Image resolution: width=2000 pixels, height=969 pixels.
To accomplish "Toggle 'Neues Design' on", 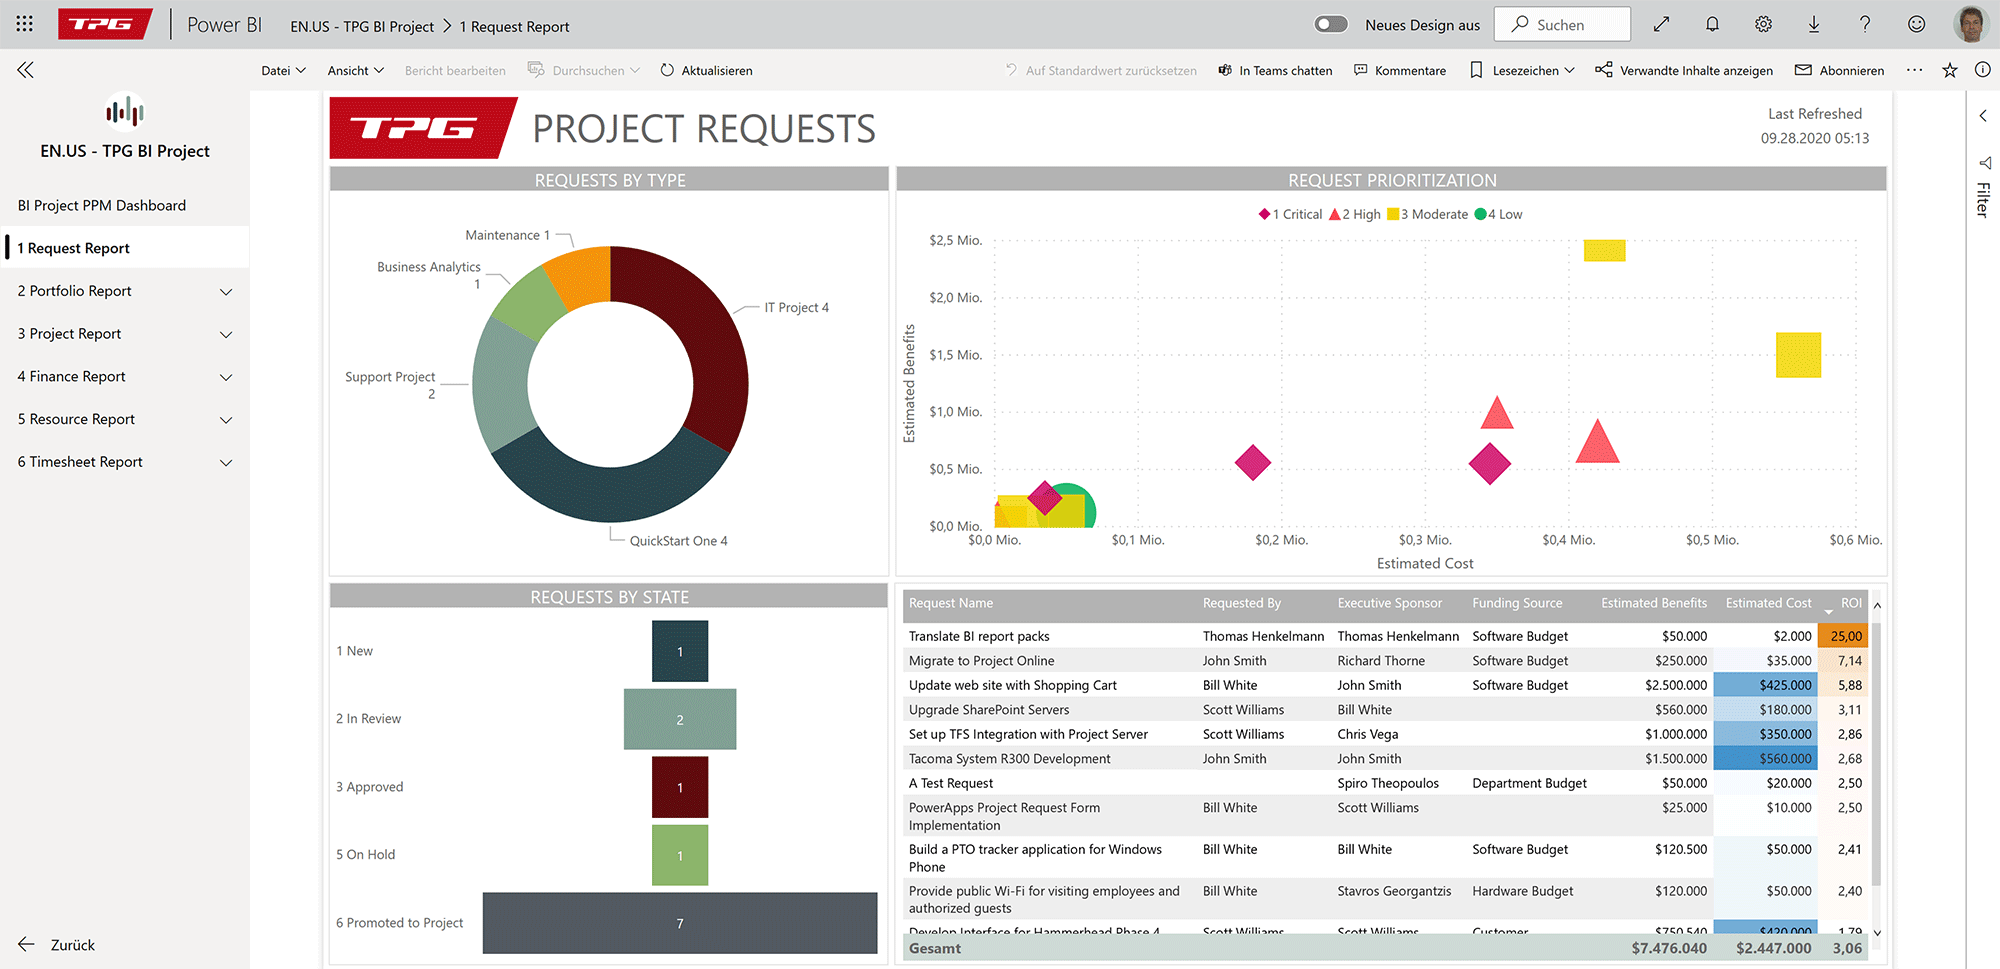I will (1330, 23).
